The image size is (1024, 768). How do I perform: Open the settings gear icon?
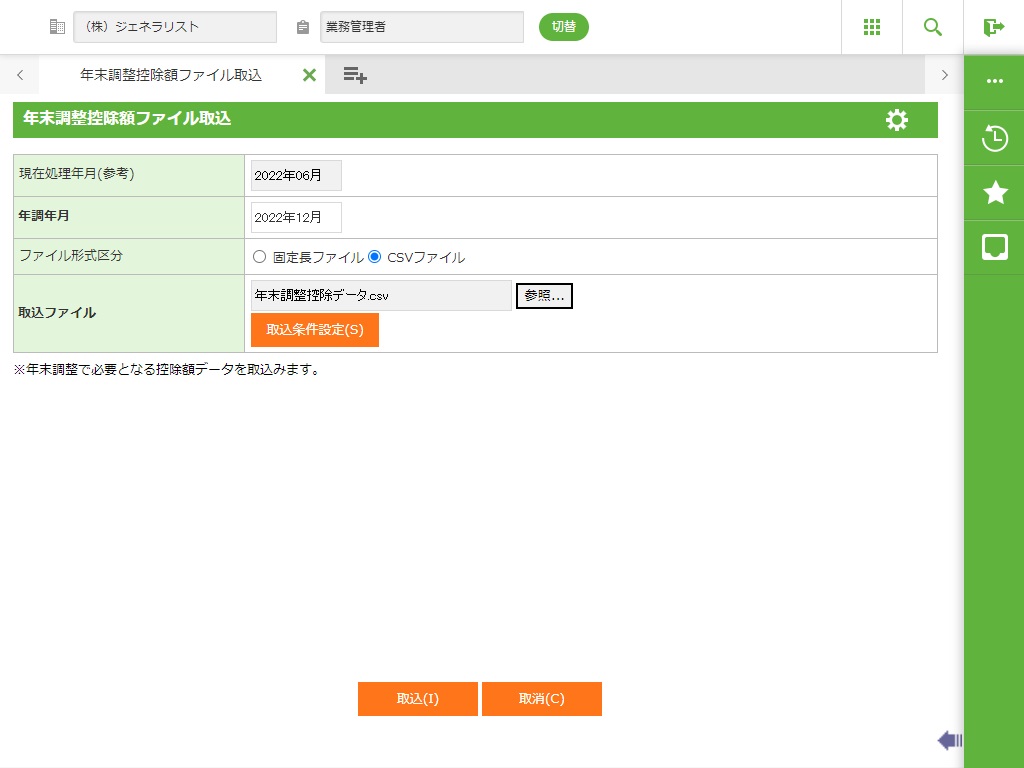click(897, 120)
